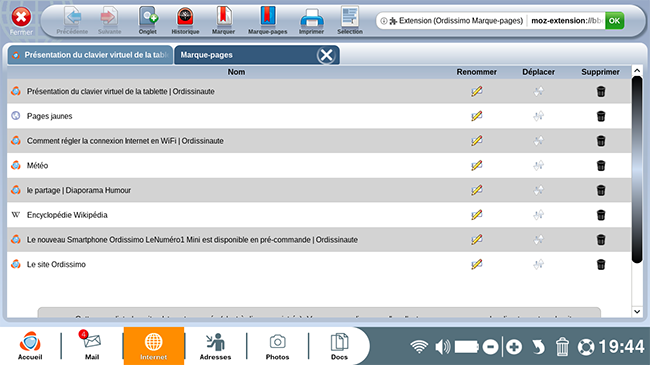
Task: Delete the Pages jaunes bookmark
Action: (x=601, y=116)
